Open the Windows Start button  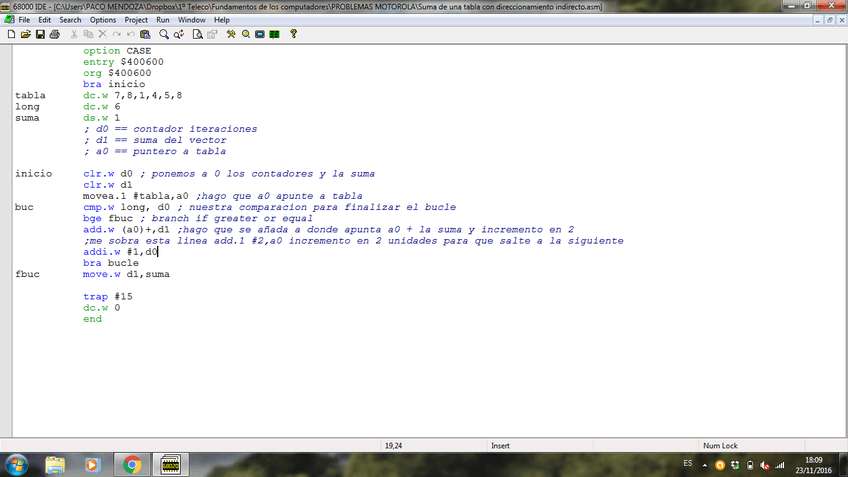click(x=17, y=465)
